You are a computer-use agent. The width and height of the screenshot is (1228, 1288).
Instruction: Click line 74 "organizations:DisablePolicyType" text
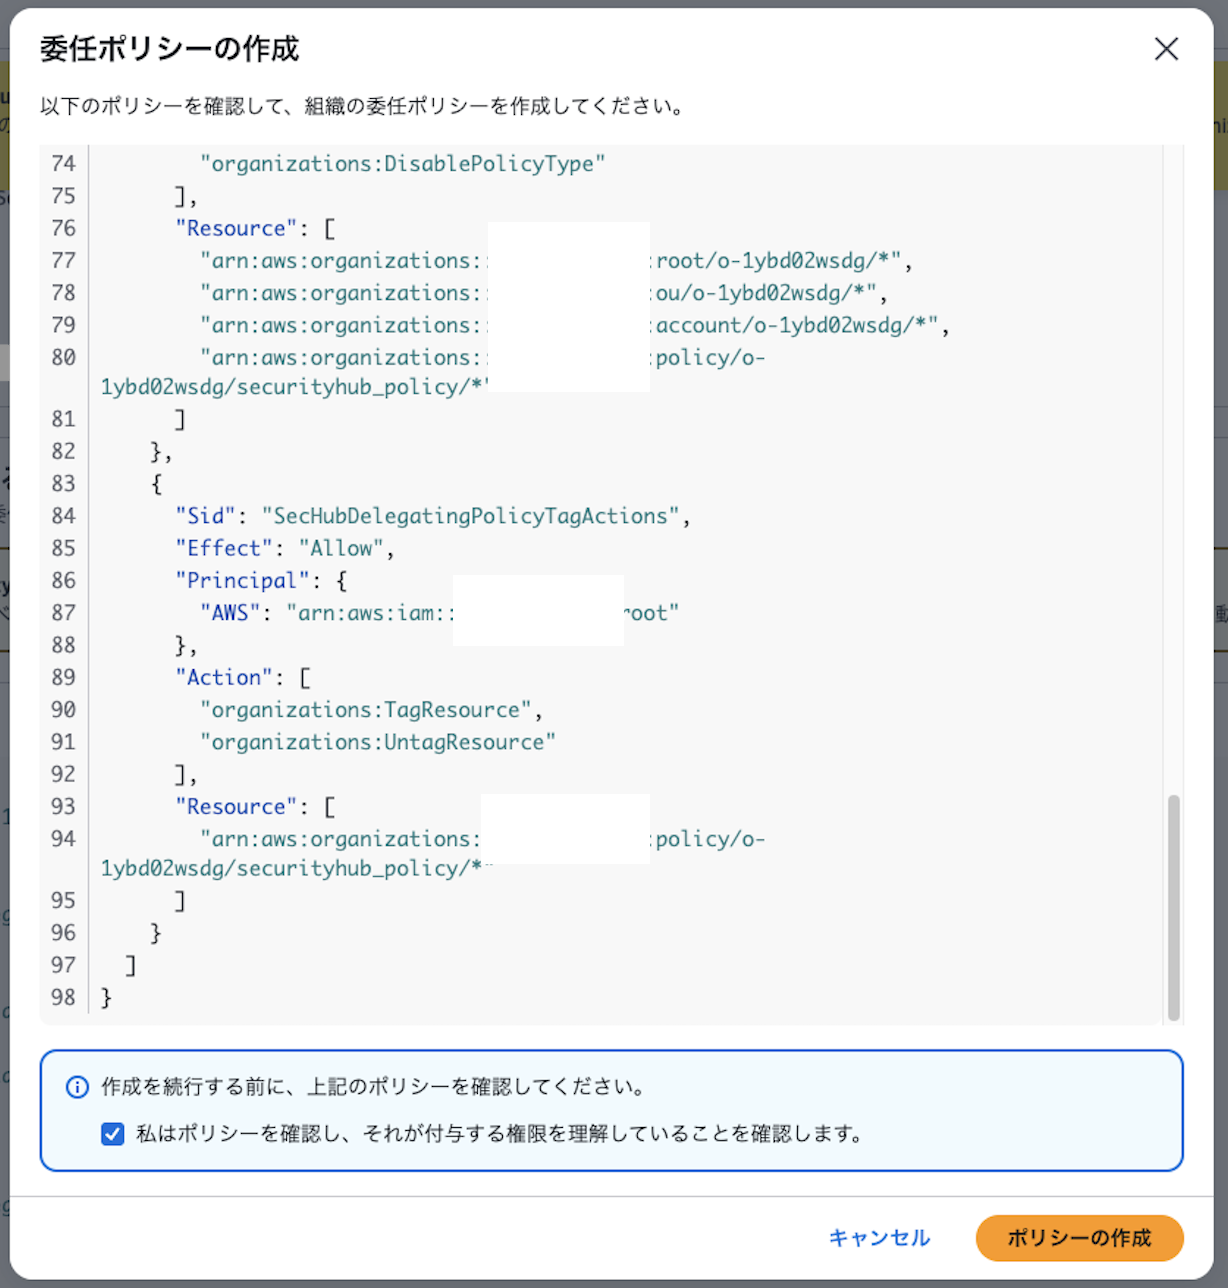[403, 164]
